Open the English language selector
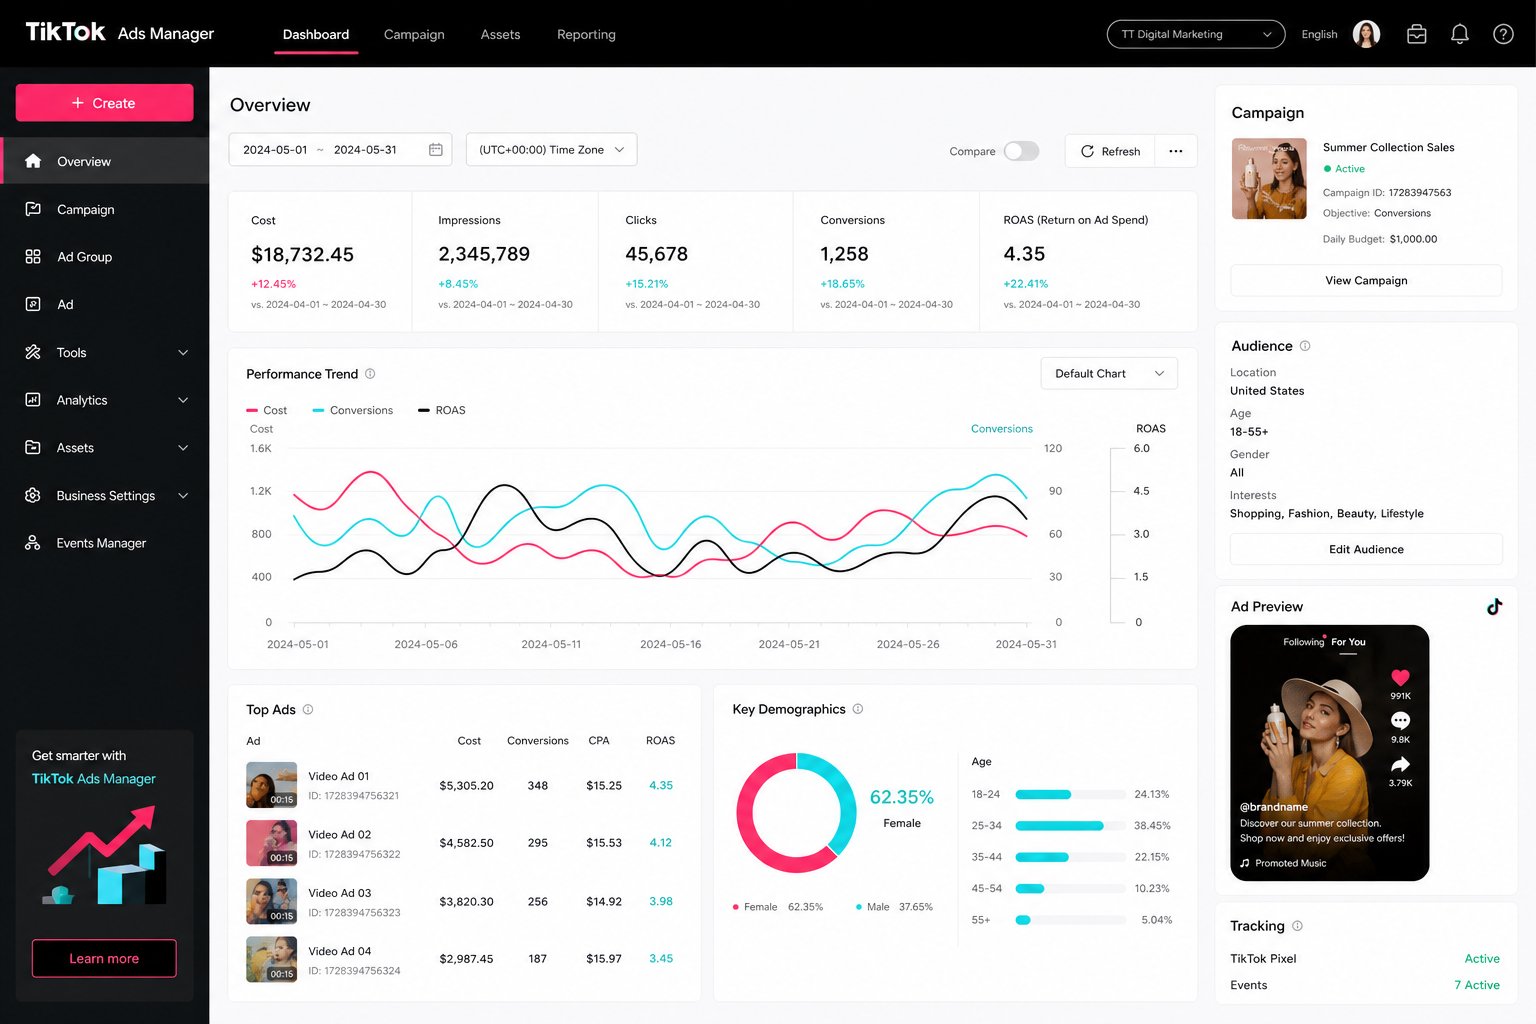Viewport: 1536px width, 1024px height. 1319,34
